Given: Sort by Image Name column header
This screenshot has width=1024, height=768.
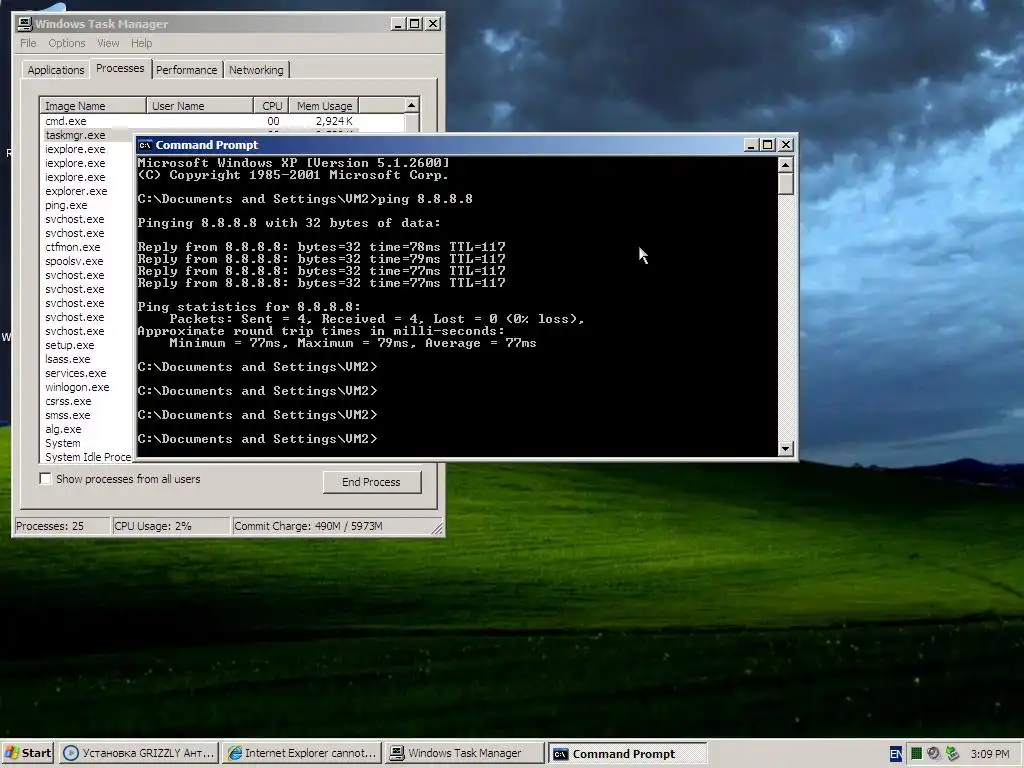Looking at the screenshot, I should (x=93, y=106).
